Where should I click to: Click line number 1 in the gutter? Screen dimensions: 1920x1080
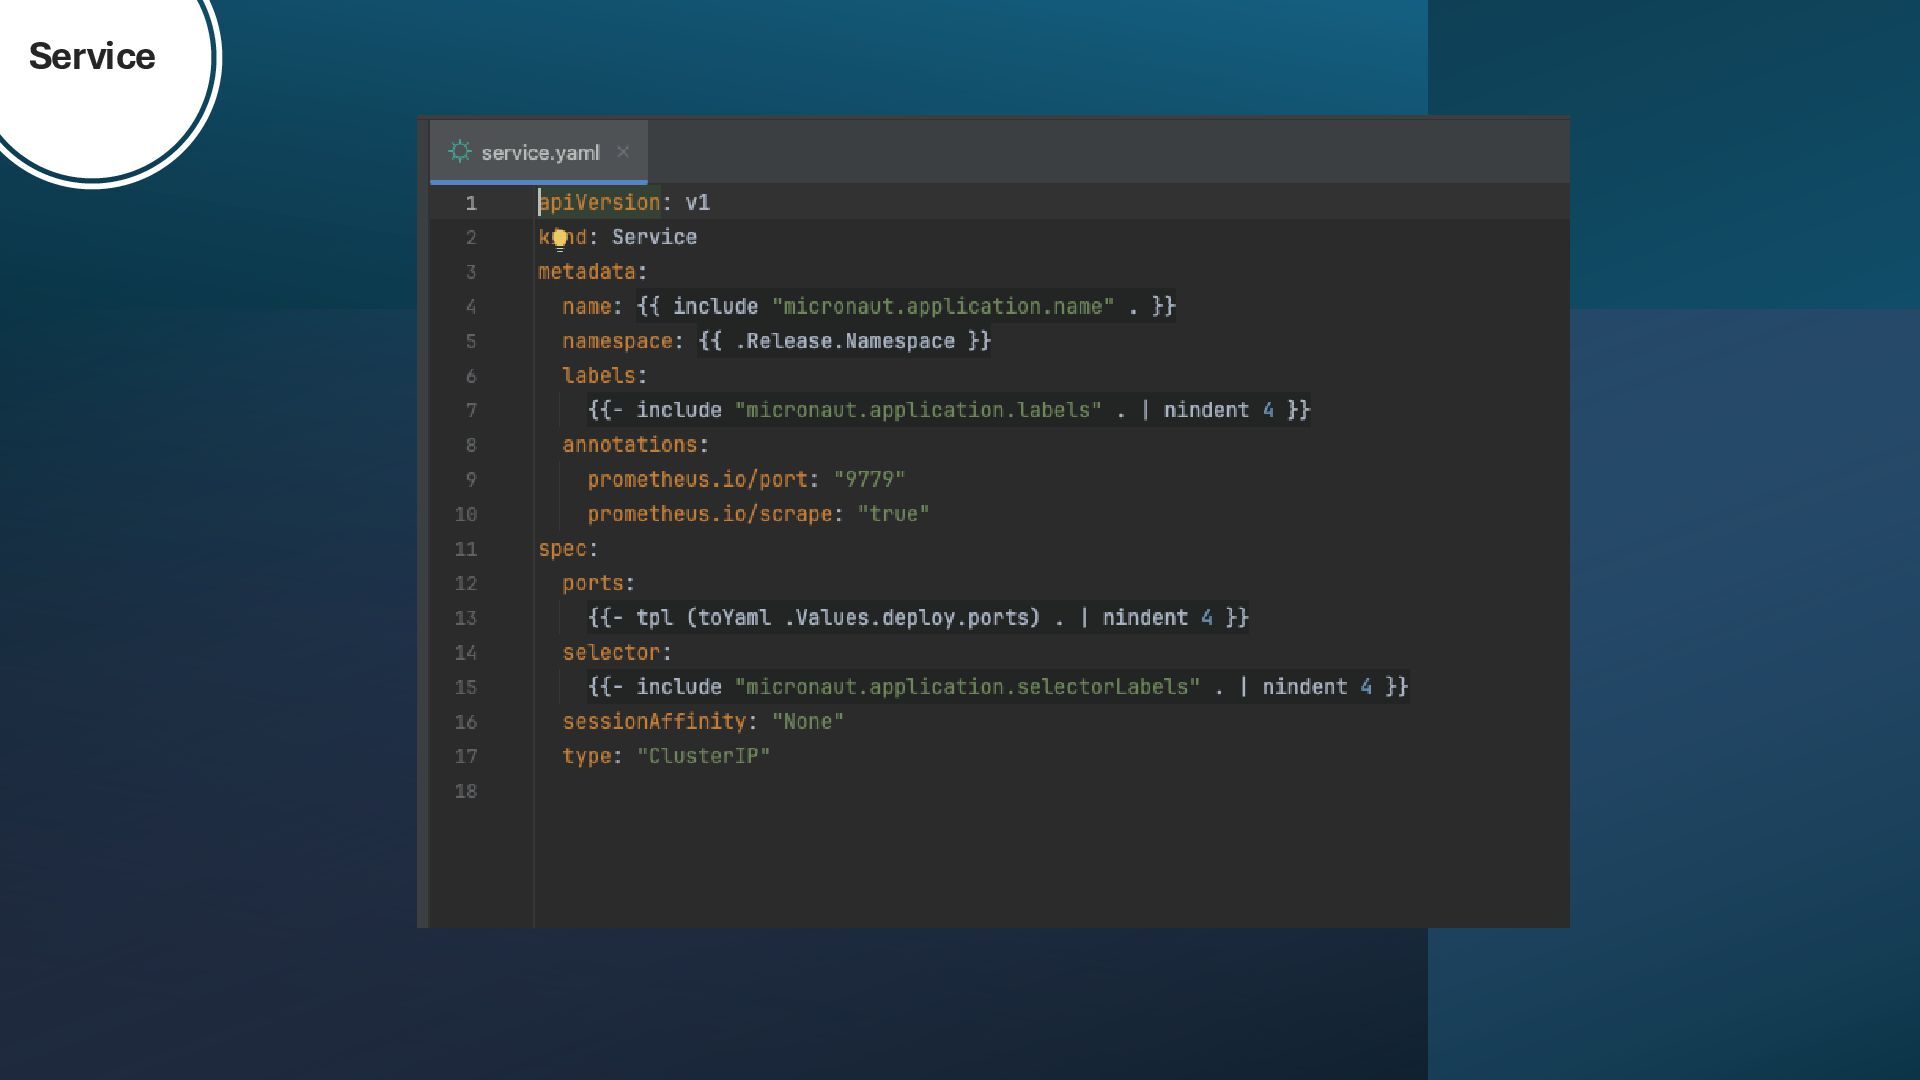click(470, 204)
